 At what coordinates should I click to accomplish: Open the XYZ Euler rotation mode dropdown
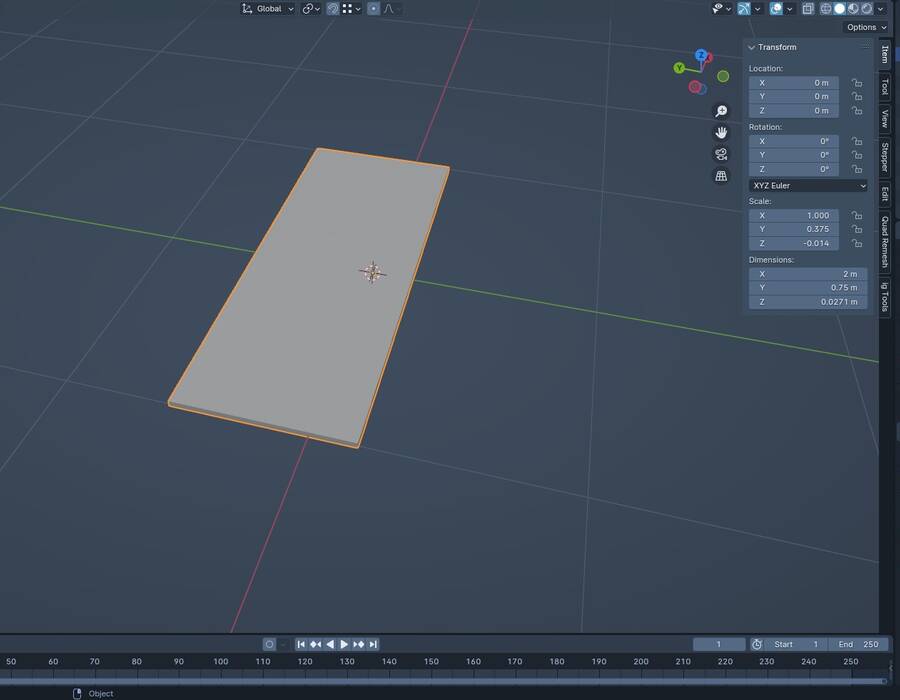[x=808, y=185]
